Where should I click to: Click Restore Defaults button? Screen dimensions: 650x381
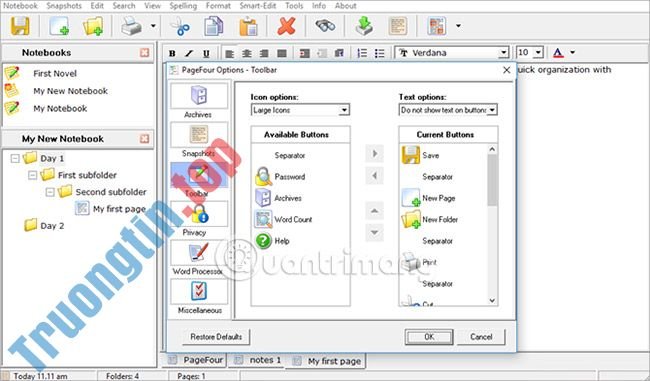(x=216, y=337)
